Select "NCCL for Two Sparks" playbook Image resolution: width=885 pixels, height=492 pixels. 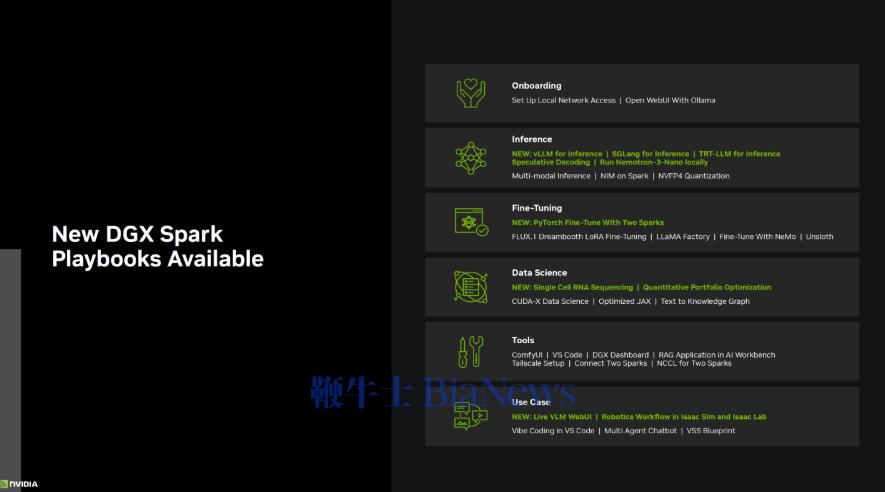pos(694,363)
